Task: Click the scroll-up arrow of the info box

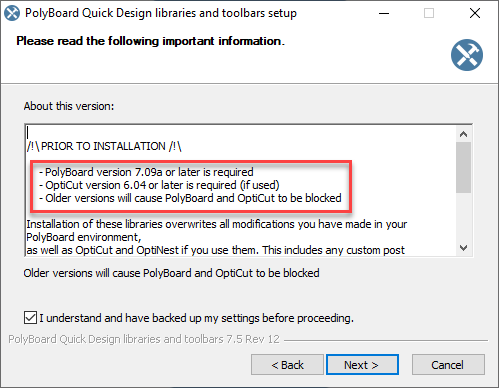Action: (x=463, y=134)
